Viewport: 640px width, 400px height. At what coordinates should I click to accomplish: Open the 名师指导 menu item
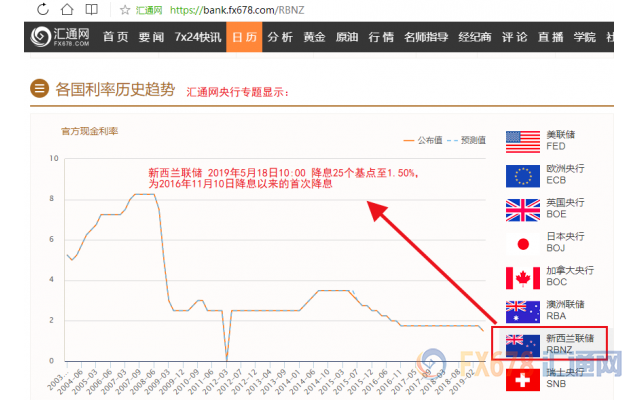pyautogui.click(x=426, y=37)
